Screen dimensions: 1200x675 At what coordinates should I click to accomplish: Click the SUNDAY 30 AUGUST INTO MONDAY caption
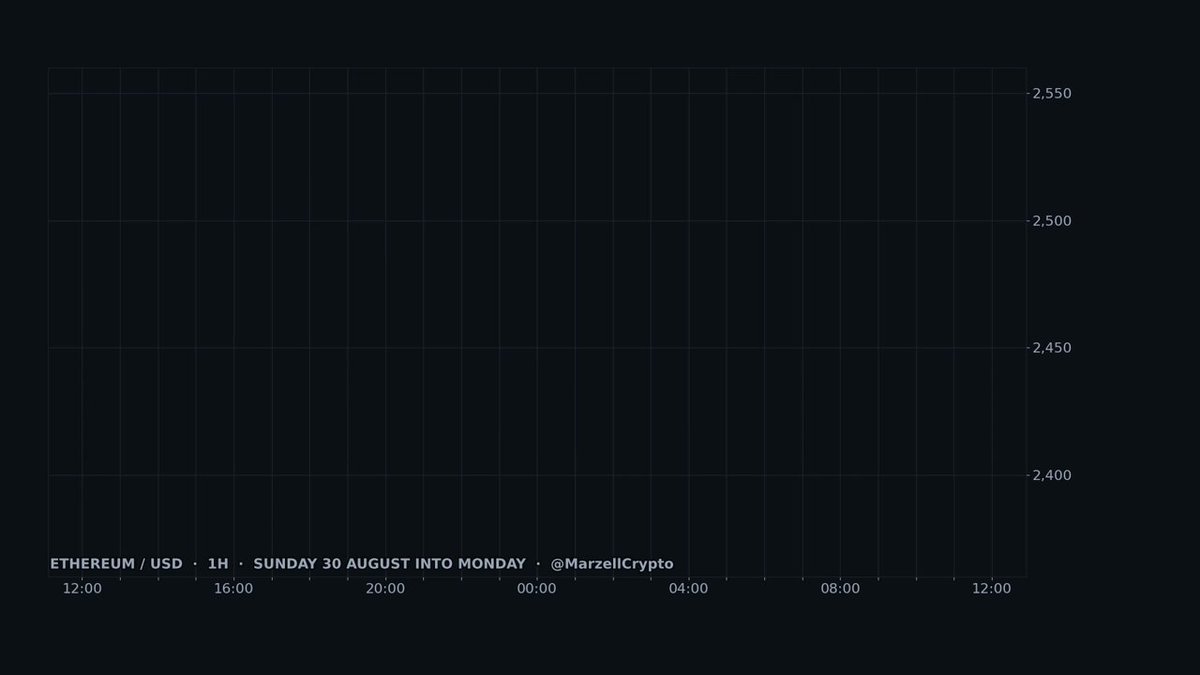click(389, 564)
